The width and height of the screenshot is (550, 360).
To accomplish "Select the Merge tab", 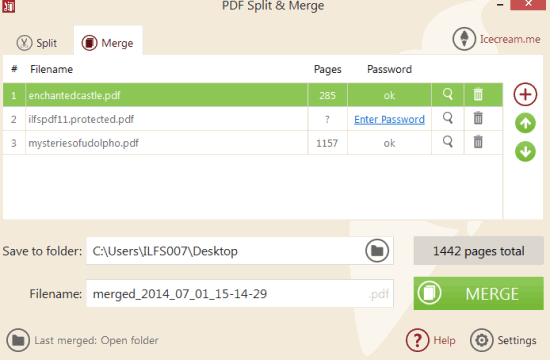I will click(108, 43).
